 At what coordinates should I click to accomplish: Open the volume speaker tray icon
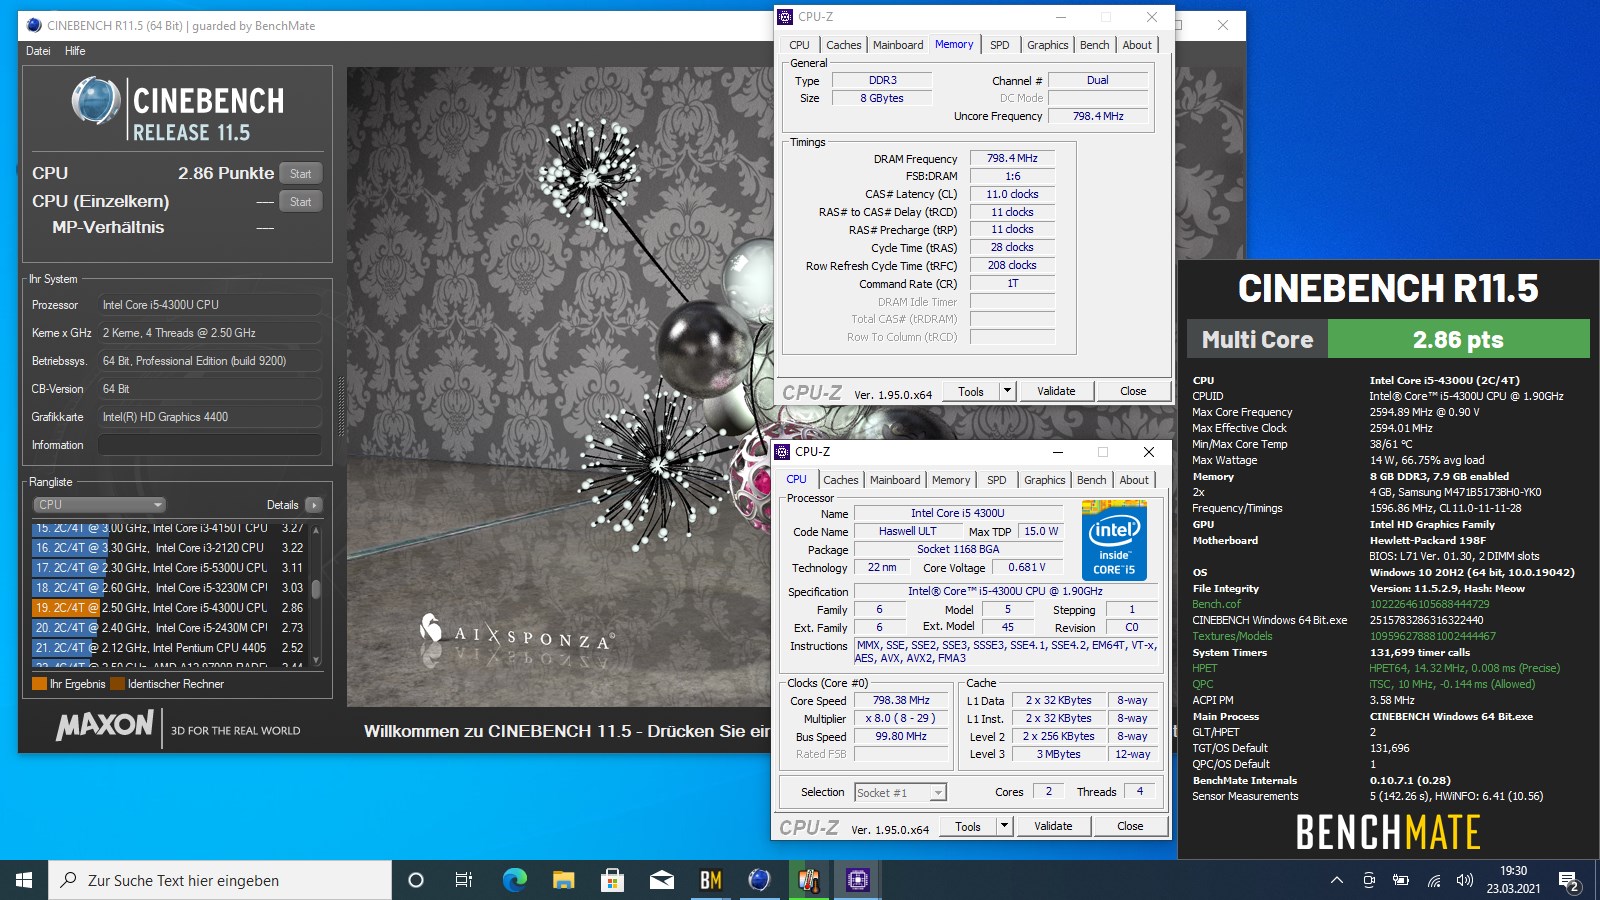coord(1465,880)
